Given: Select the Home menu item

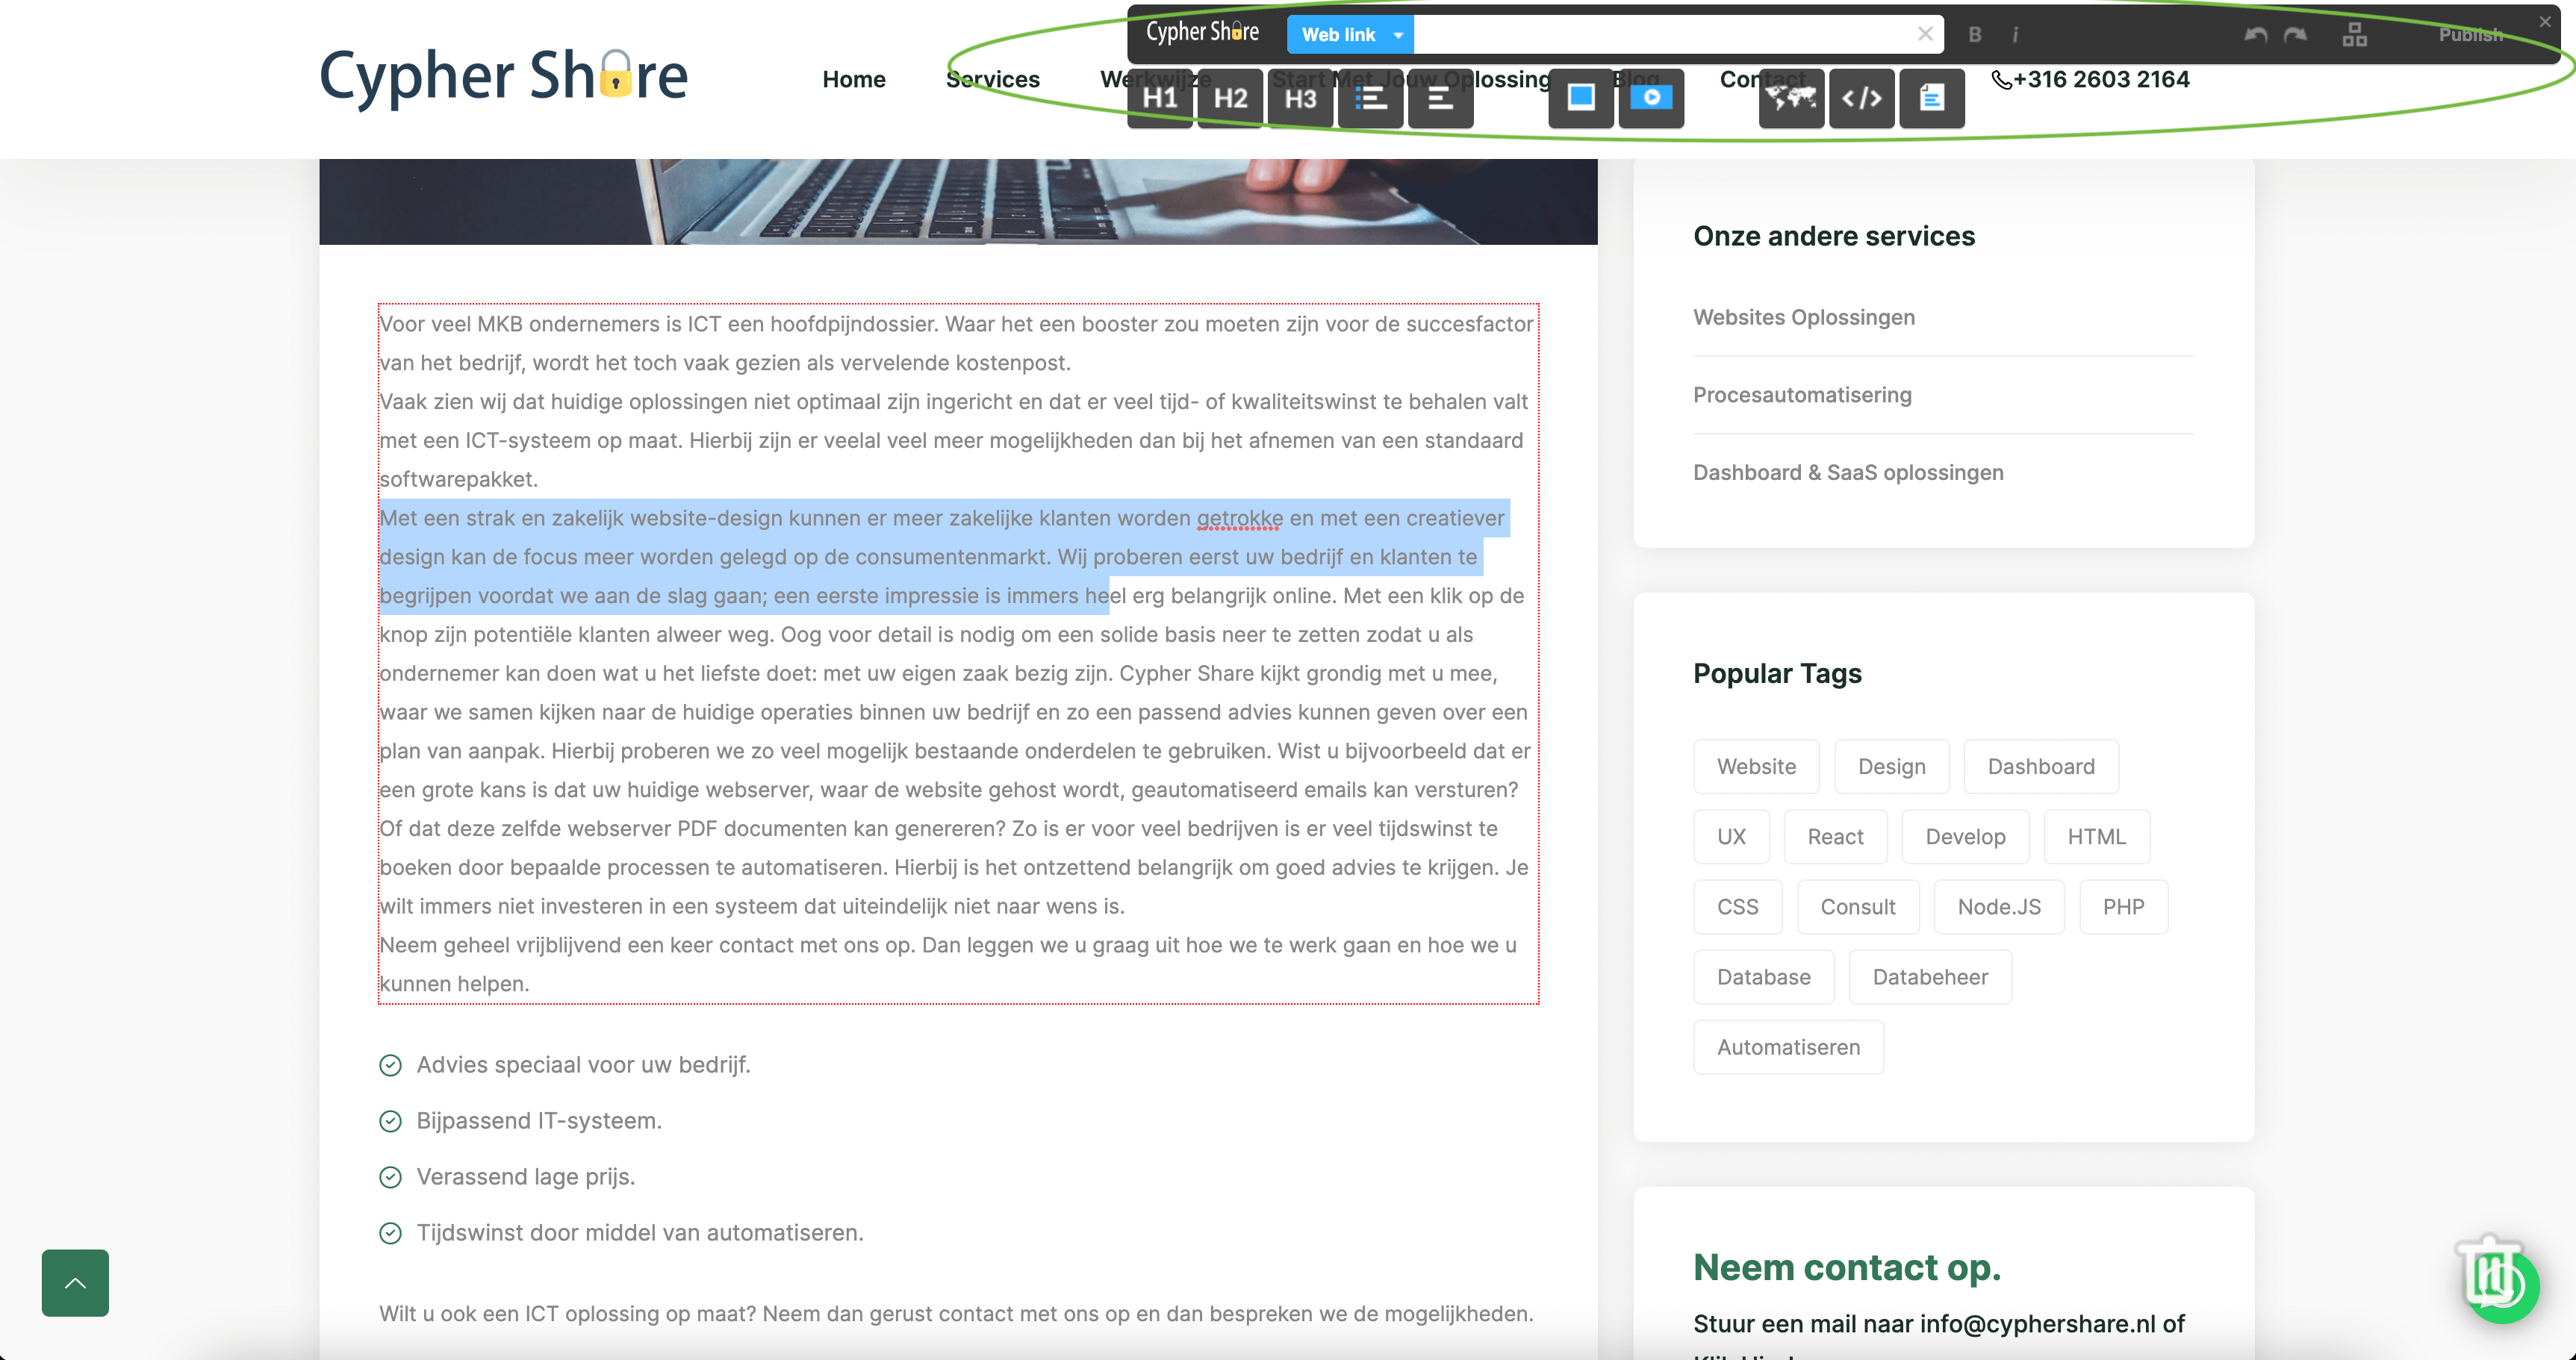Looking at the screenshot, I should pos(853,80).
